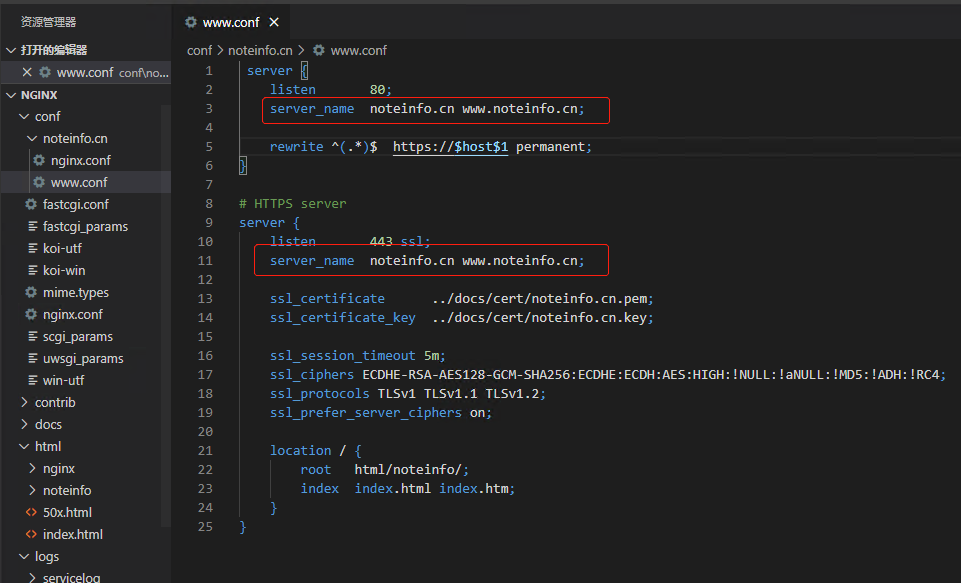
Task: Click 50x.html HTML file icon
Action: click(x=31, y=512)
